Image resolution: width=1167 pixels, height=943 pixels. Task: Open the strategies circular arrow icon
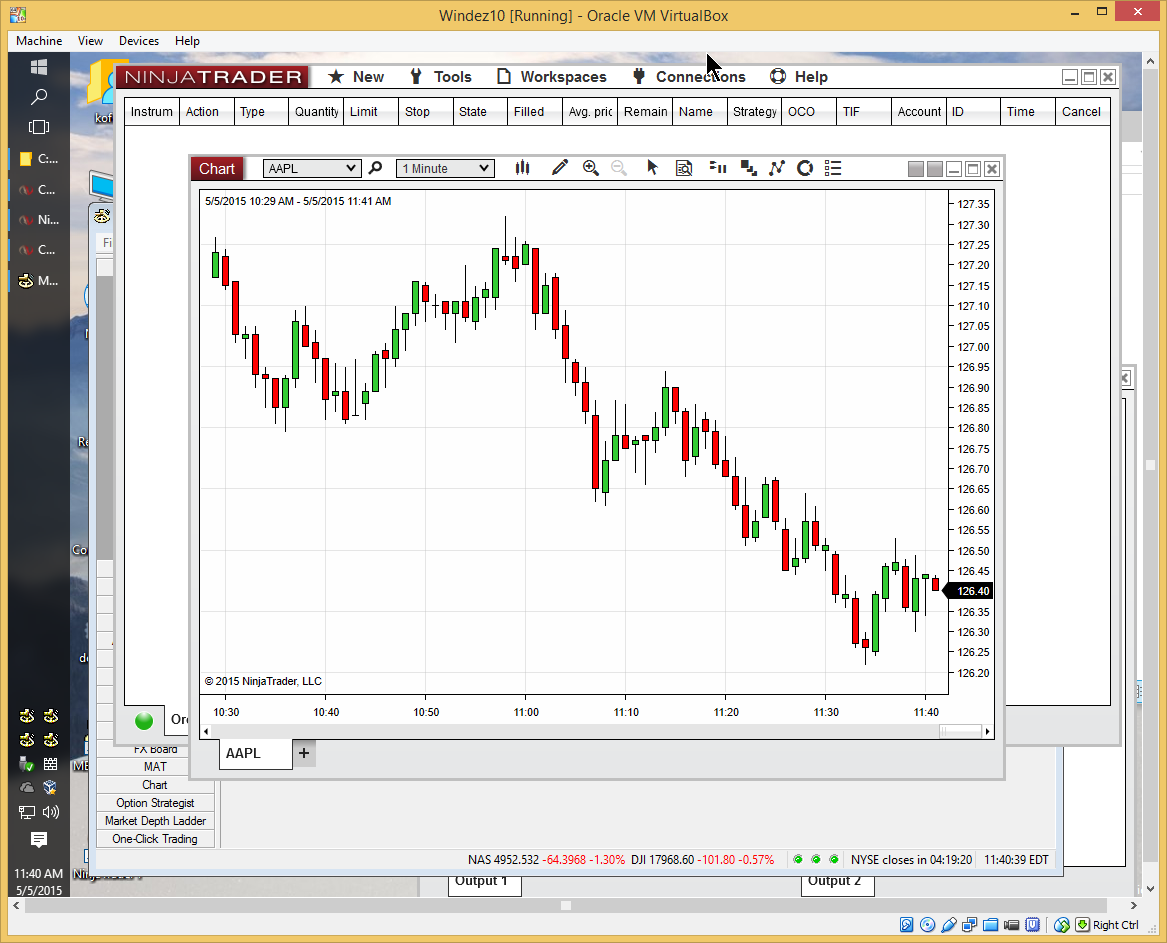805,168
